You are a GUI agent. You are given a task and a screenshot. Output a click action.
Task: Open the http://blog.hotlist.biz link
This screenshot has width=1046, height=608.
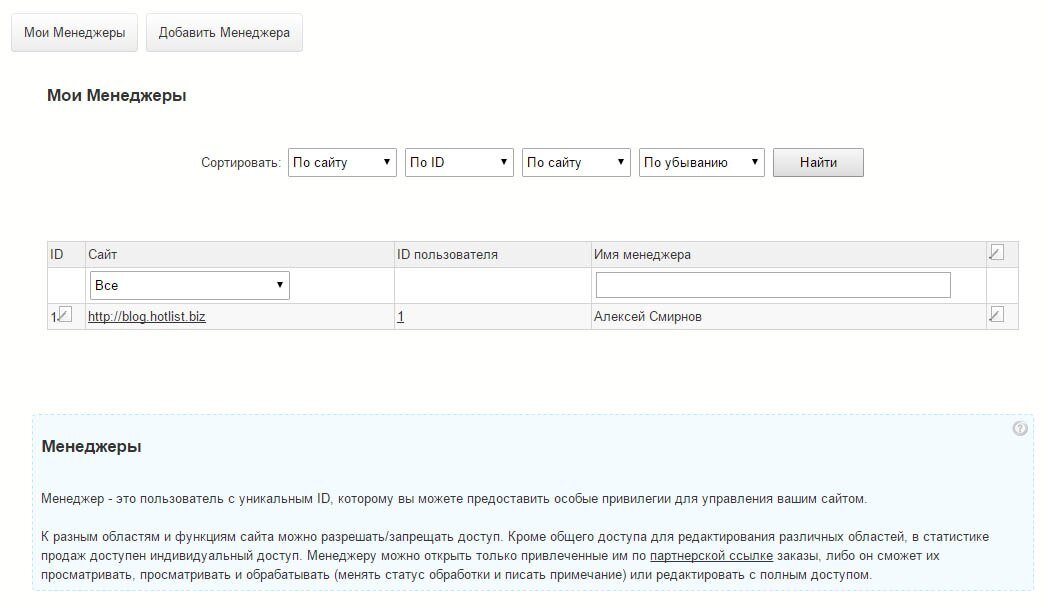pyautogui.click(x=147, y=317)
